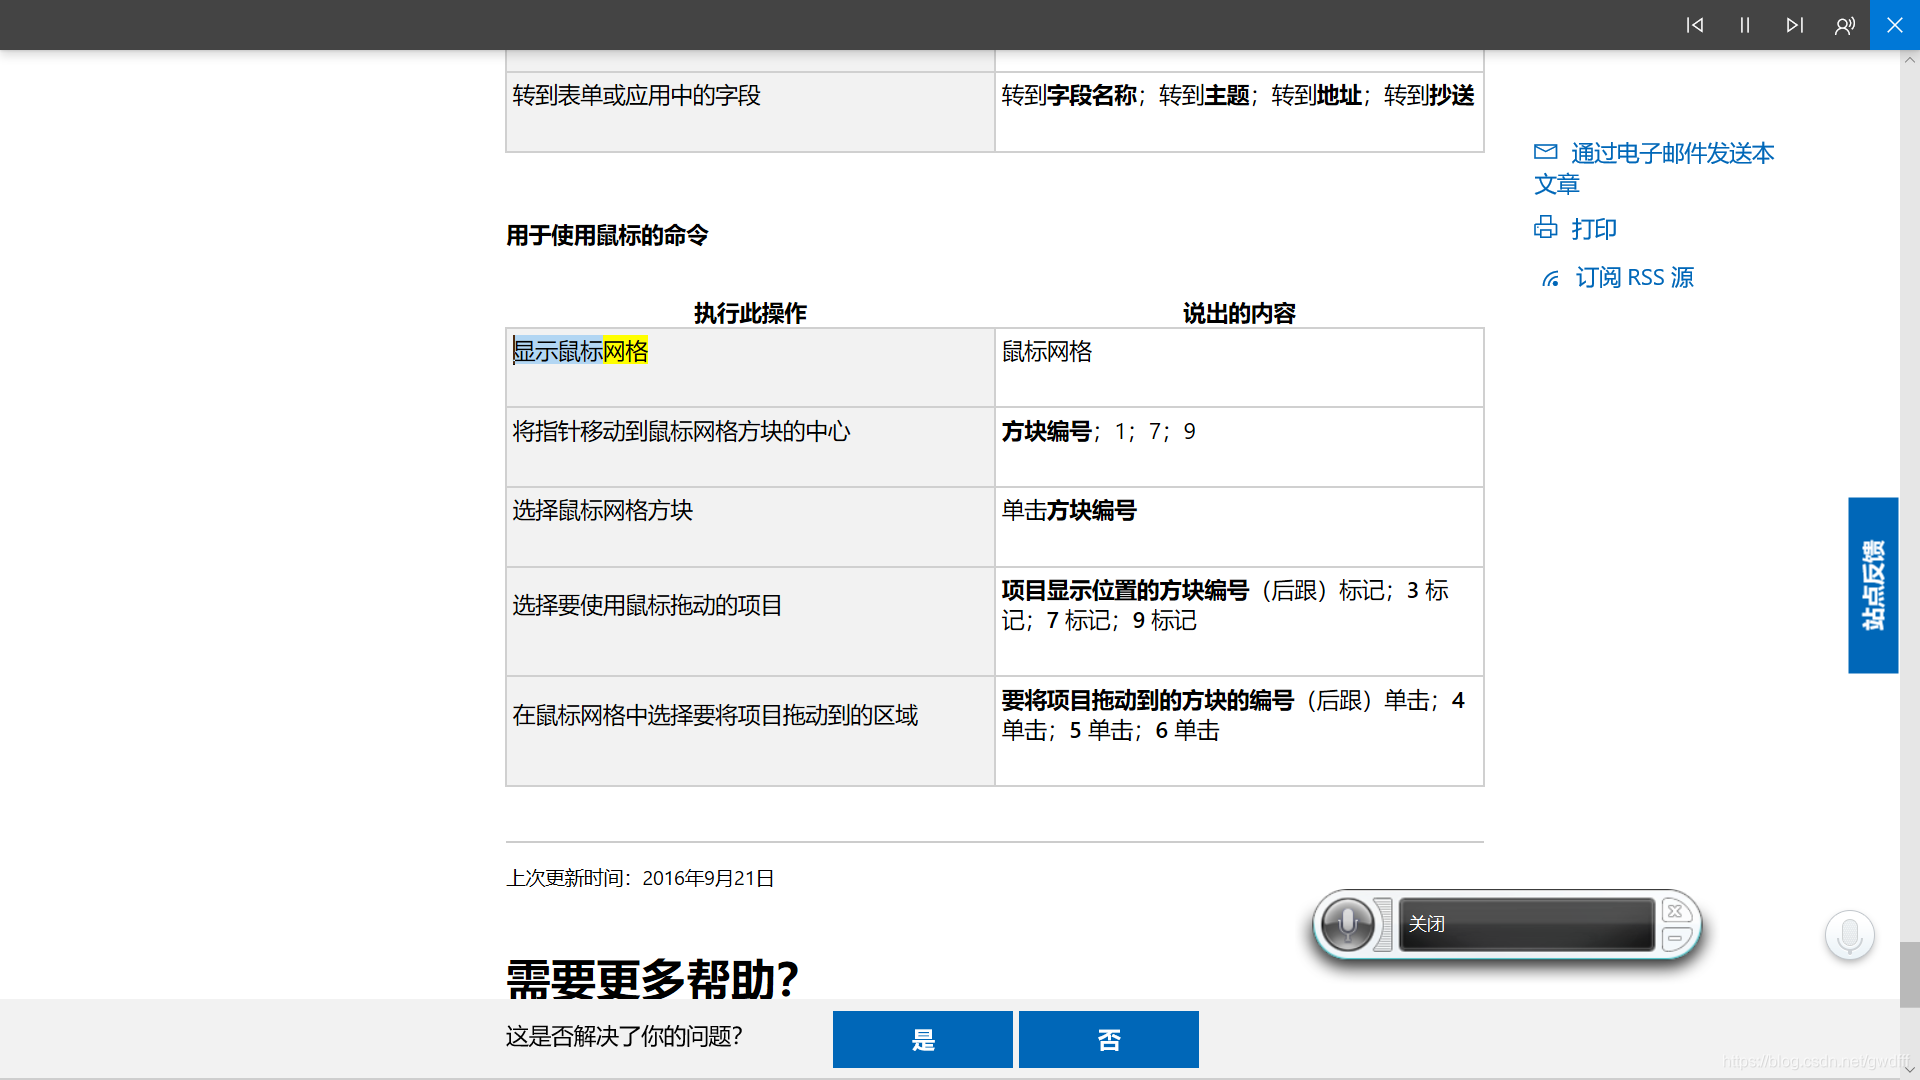Viewport: 1920px width, 1080px height.
Task: Open the 通过电子邮件发送本文章 link
Action: point(1654,168)
